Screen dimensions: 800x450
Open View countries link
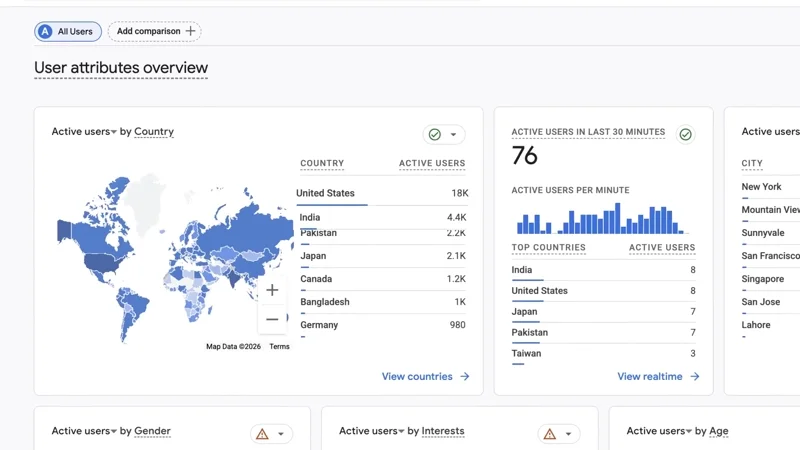[x=426, y=377]
